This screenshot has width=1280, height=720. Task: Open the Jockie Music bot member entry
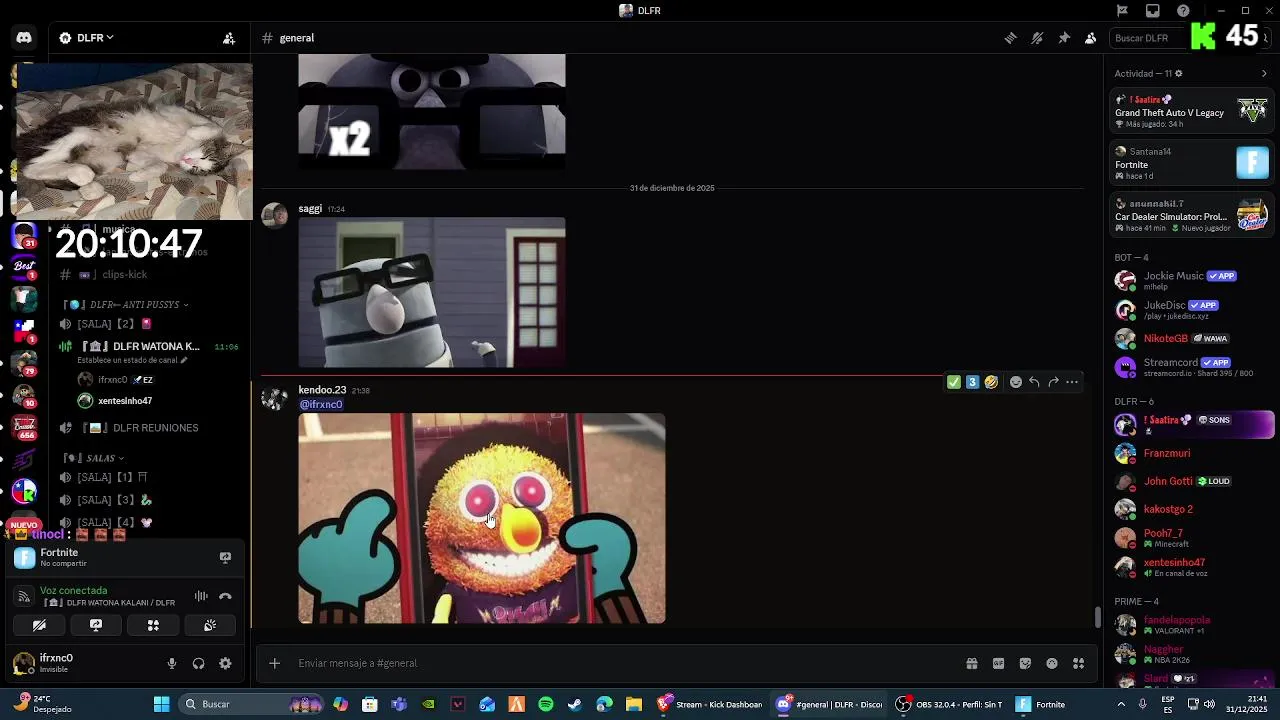point(1190,280)
